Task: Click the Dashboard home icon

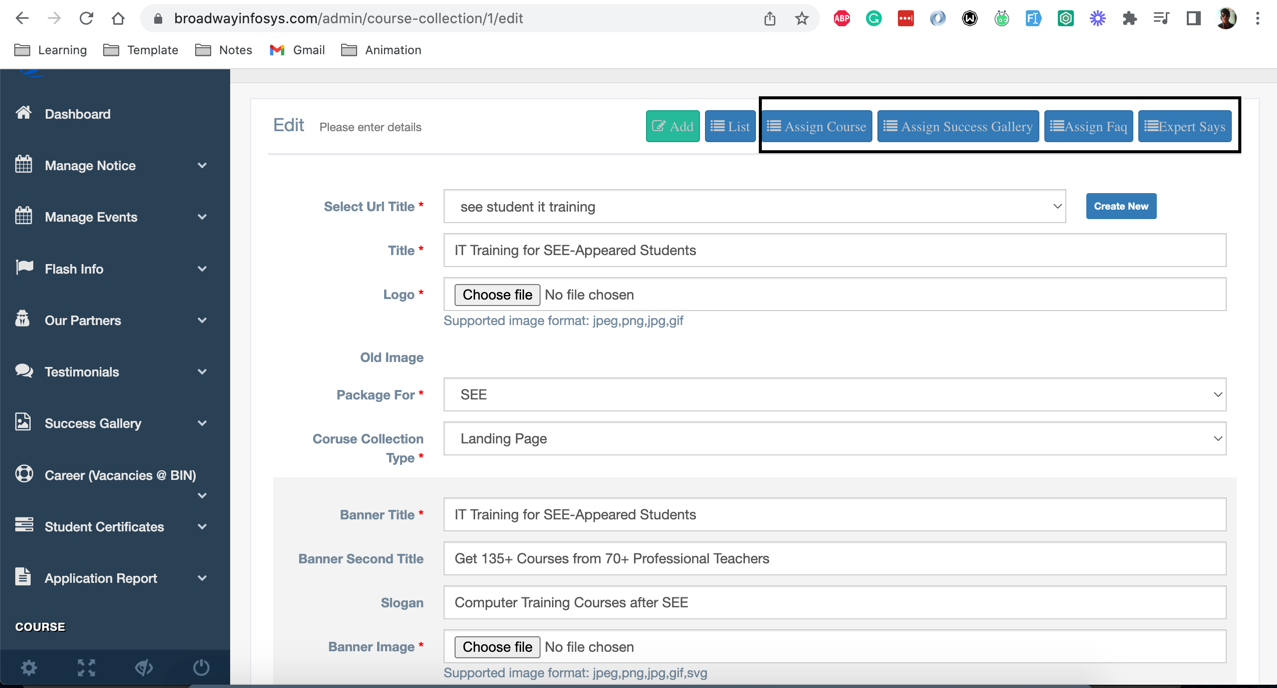Action: coord(24,113)
